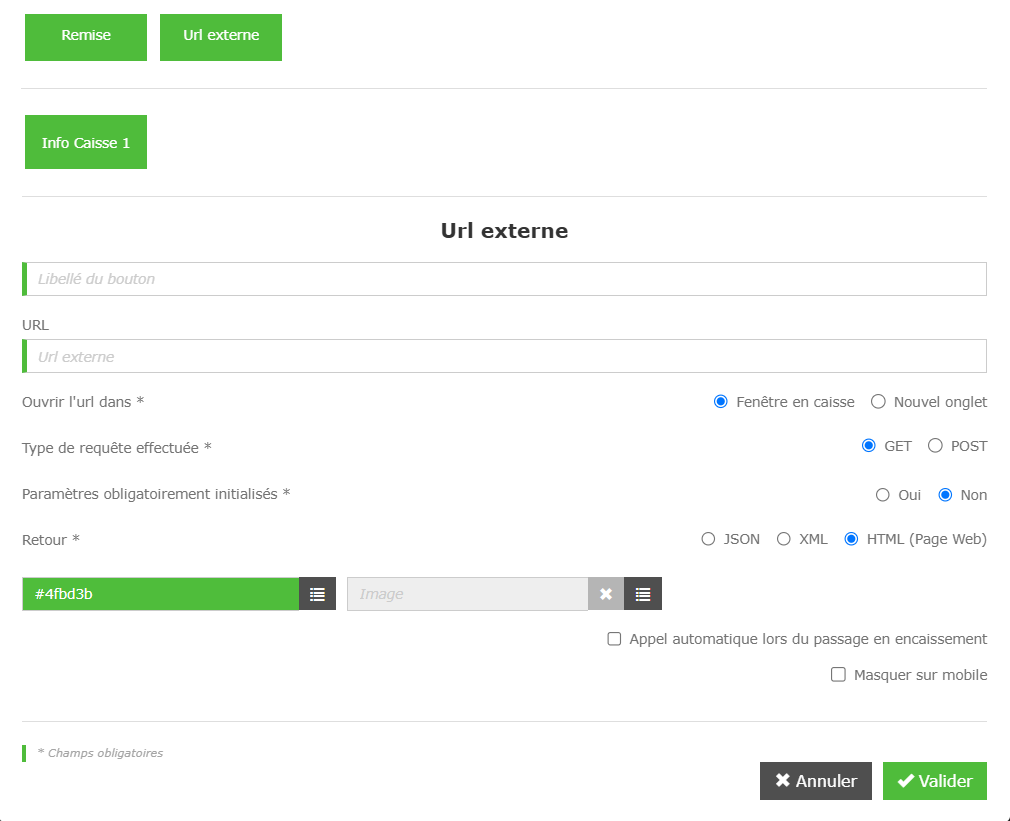Click the Champs obligatoires note
This screenshot has height=821, width=1010.
100,753
